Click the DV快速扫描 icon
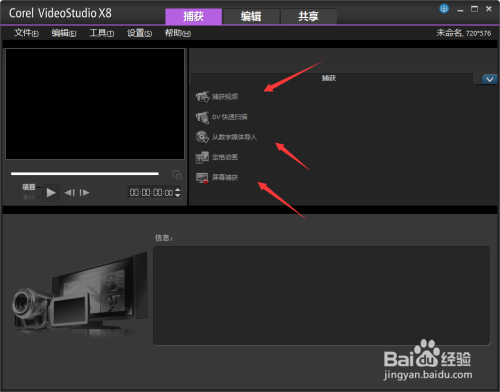500x392 pixels. tap(202, 117)
